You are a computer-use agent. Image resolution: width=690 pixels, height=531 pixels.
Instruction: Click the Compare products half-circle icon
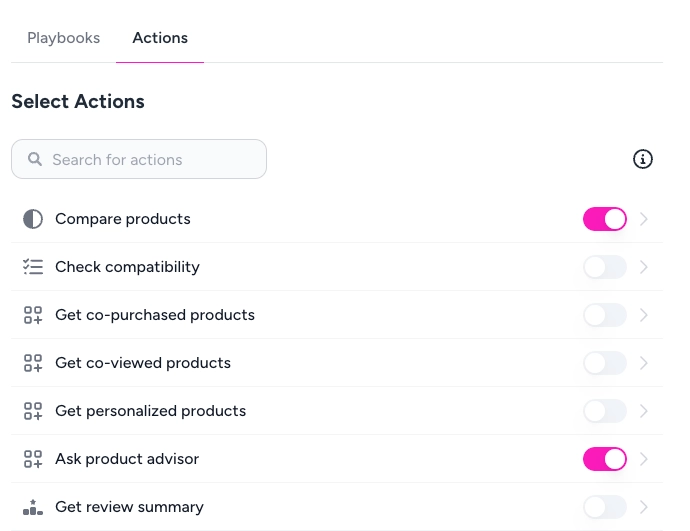click(33, 219)
